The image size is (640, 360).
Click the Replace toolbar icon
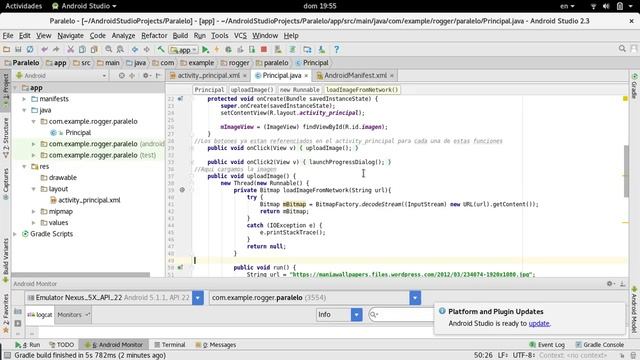120,49
